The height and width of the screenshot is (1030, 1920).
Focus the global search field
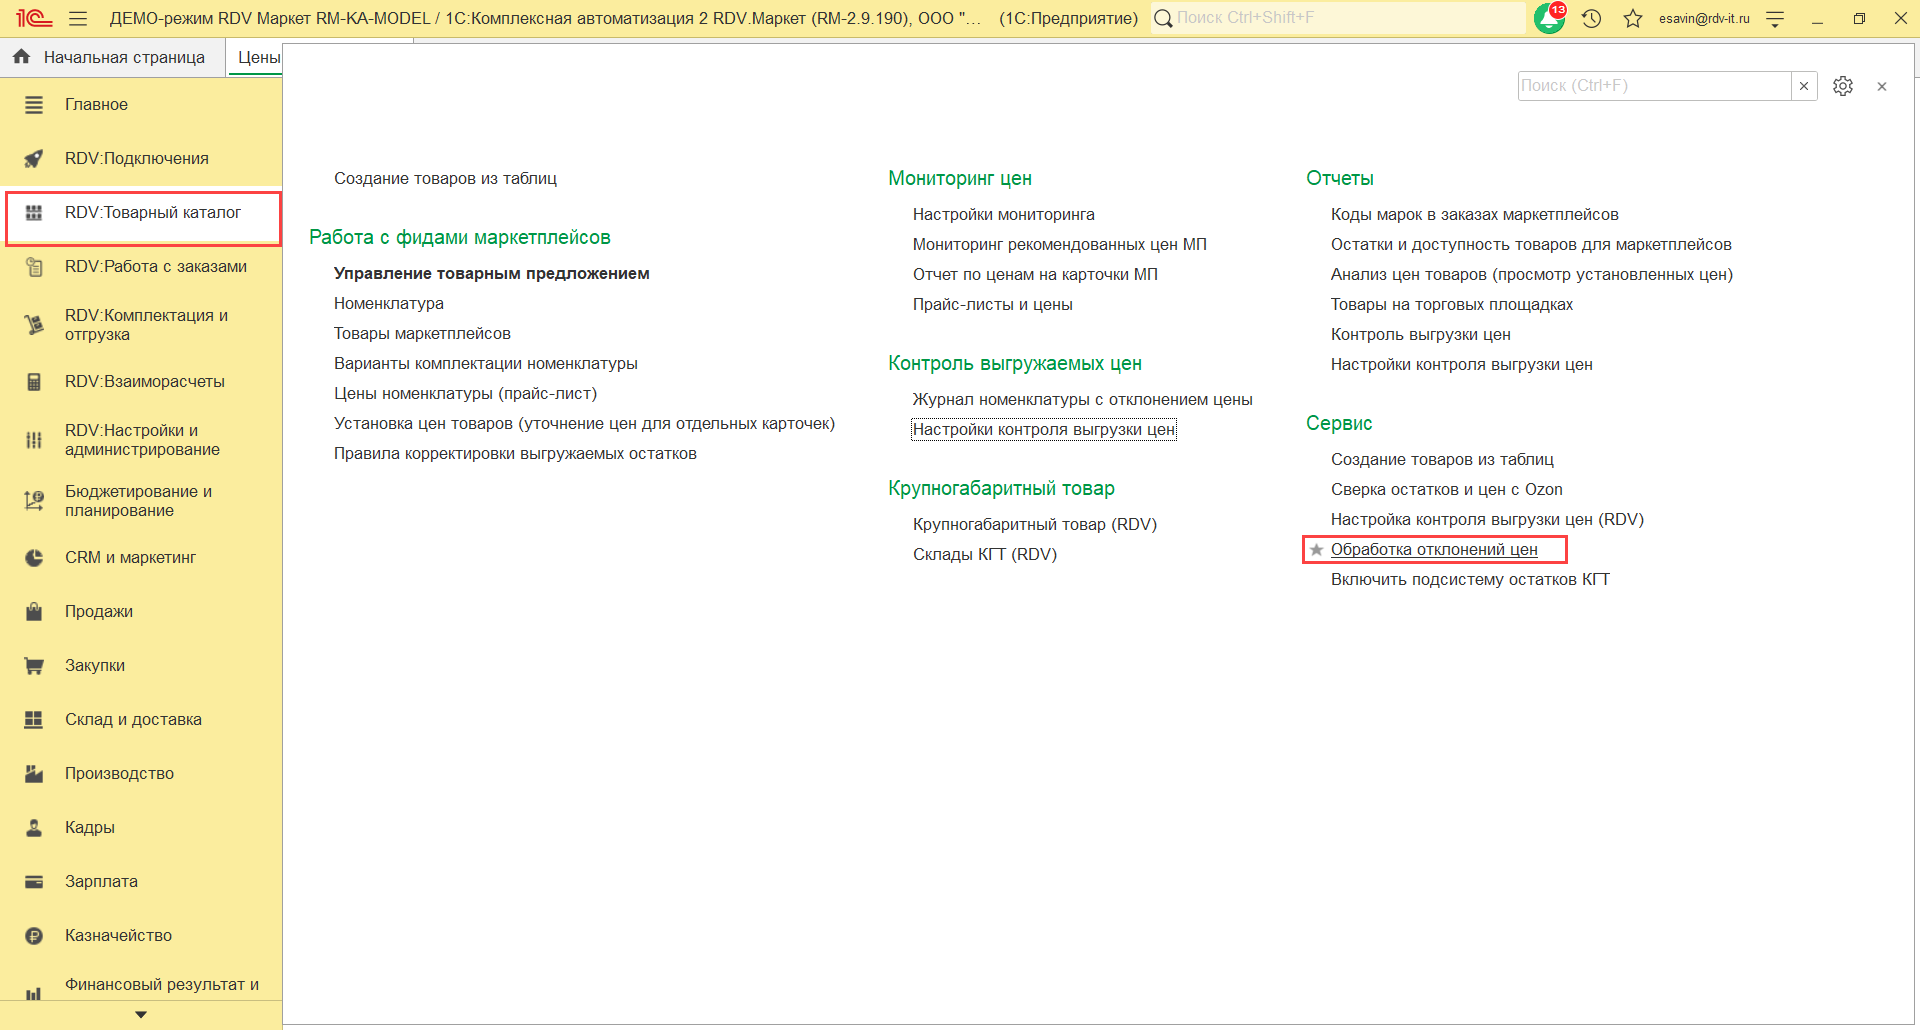1349,18
